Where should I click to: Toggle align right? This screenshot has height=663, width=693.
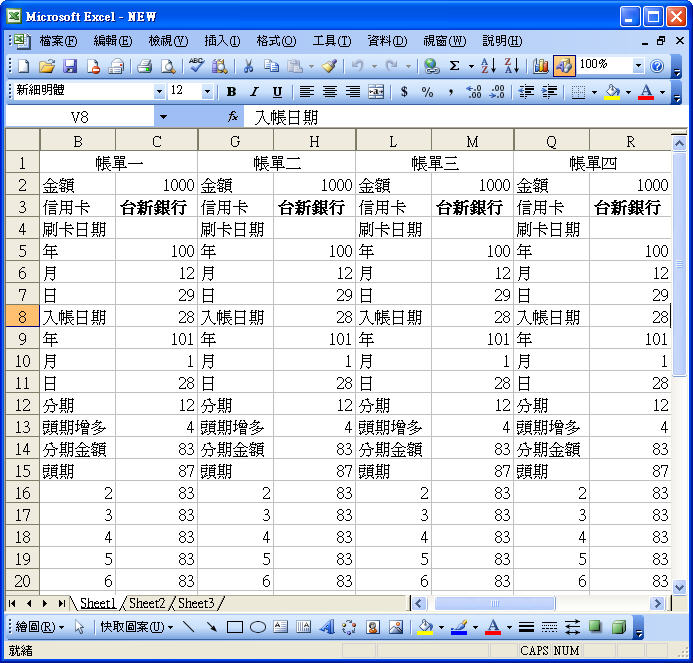(x=353, y=92)
